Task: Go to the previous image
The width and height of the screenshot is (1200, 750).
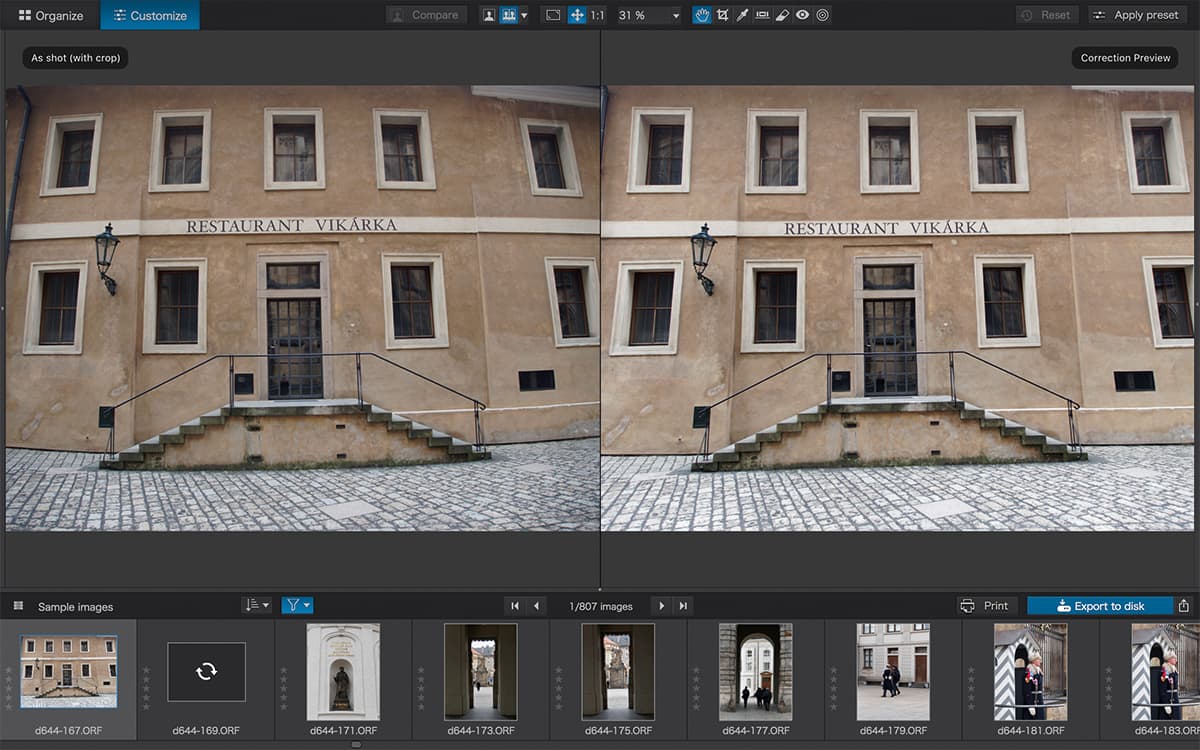Action: pyautogui.click(x=537, y=606)
